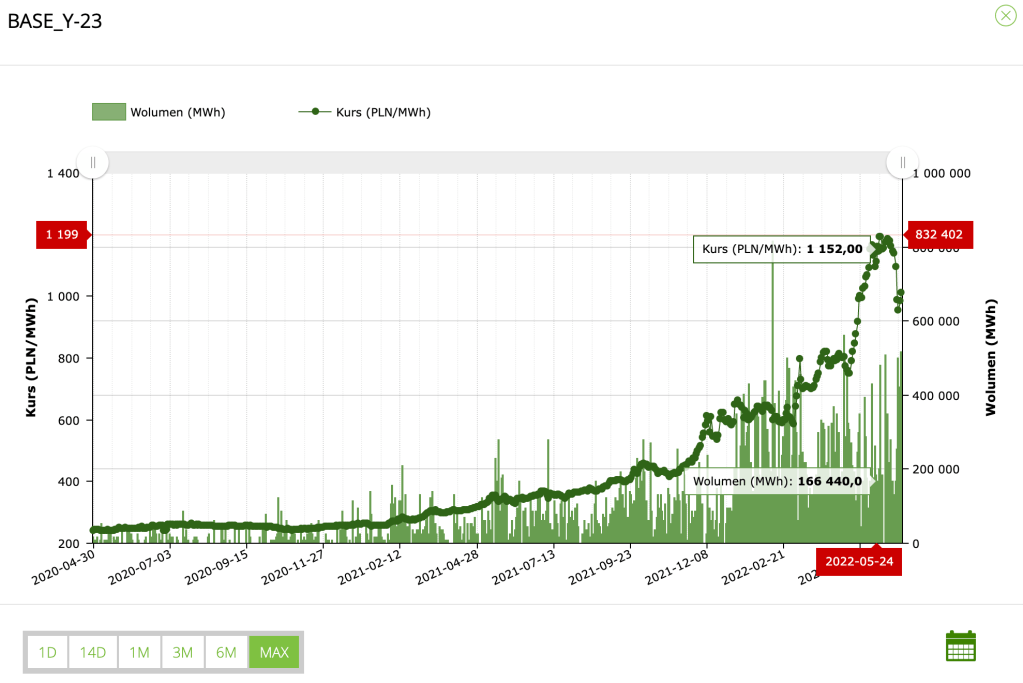
Task: Toggle Kurs (PLN/MWh) series in legend
Action: pyautogui.click(x=383, y=112)
